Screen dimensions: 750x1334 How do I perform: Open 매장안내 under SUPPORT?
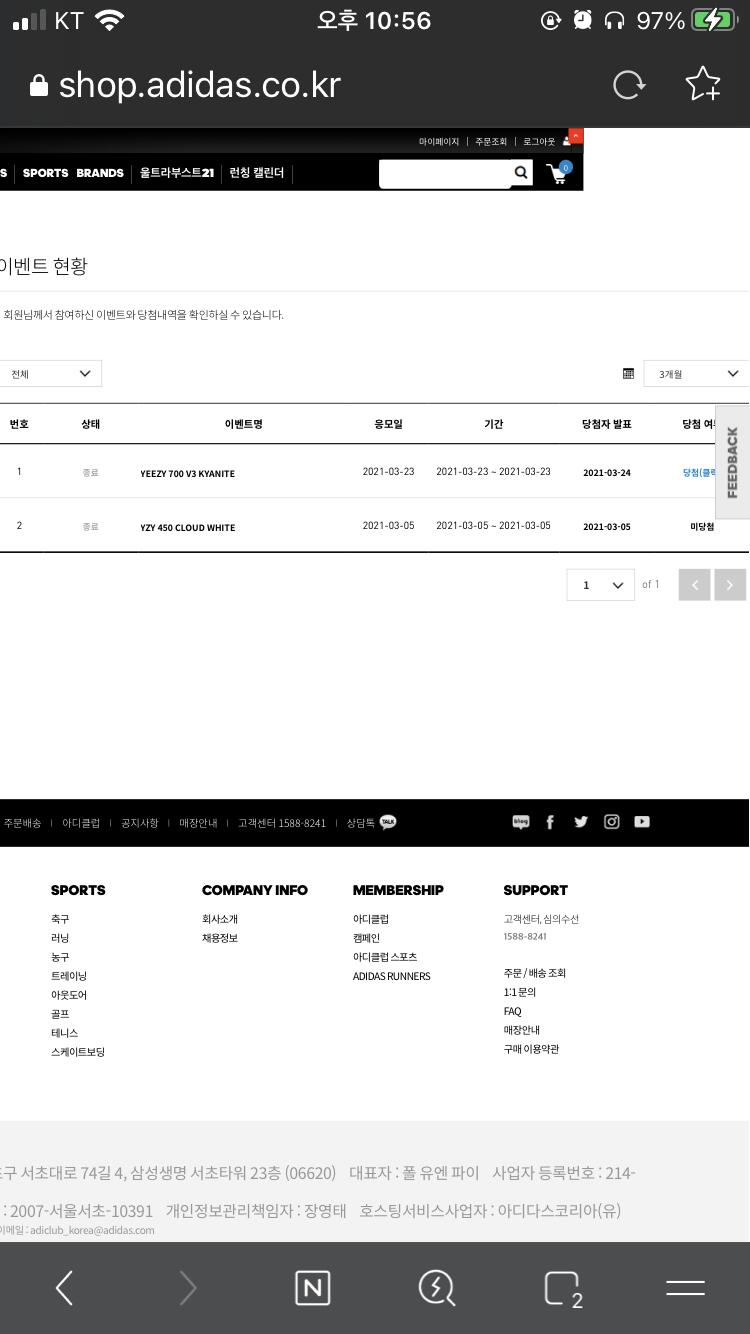pyautogui.click(x=522, y=1030)
